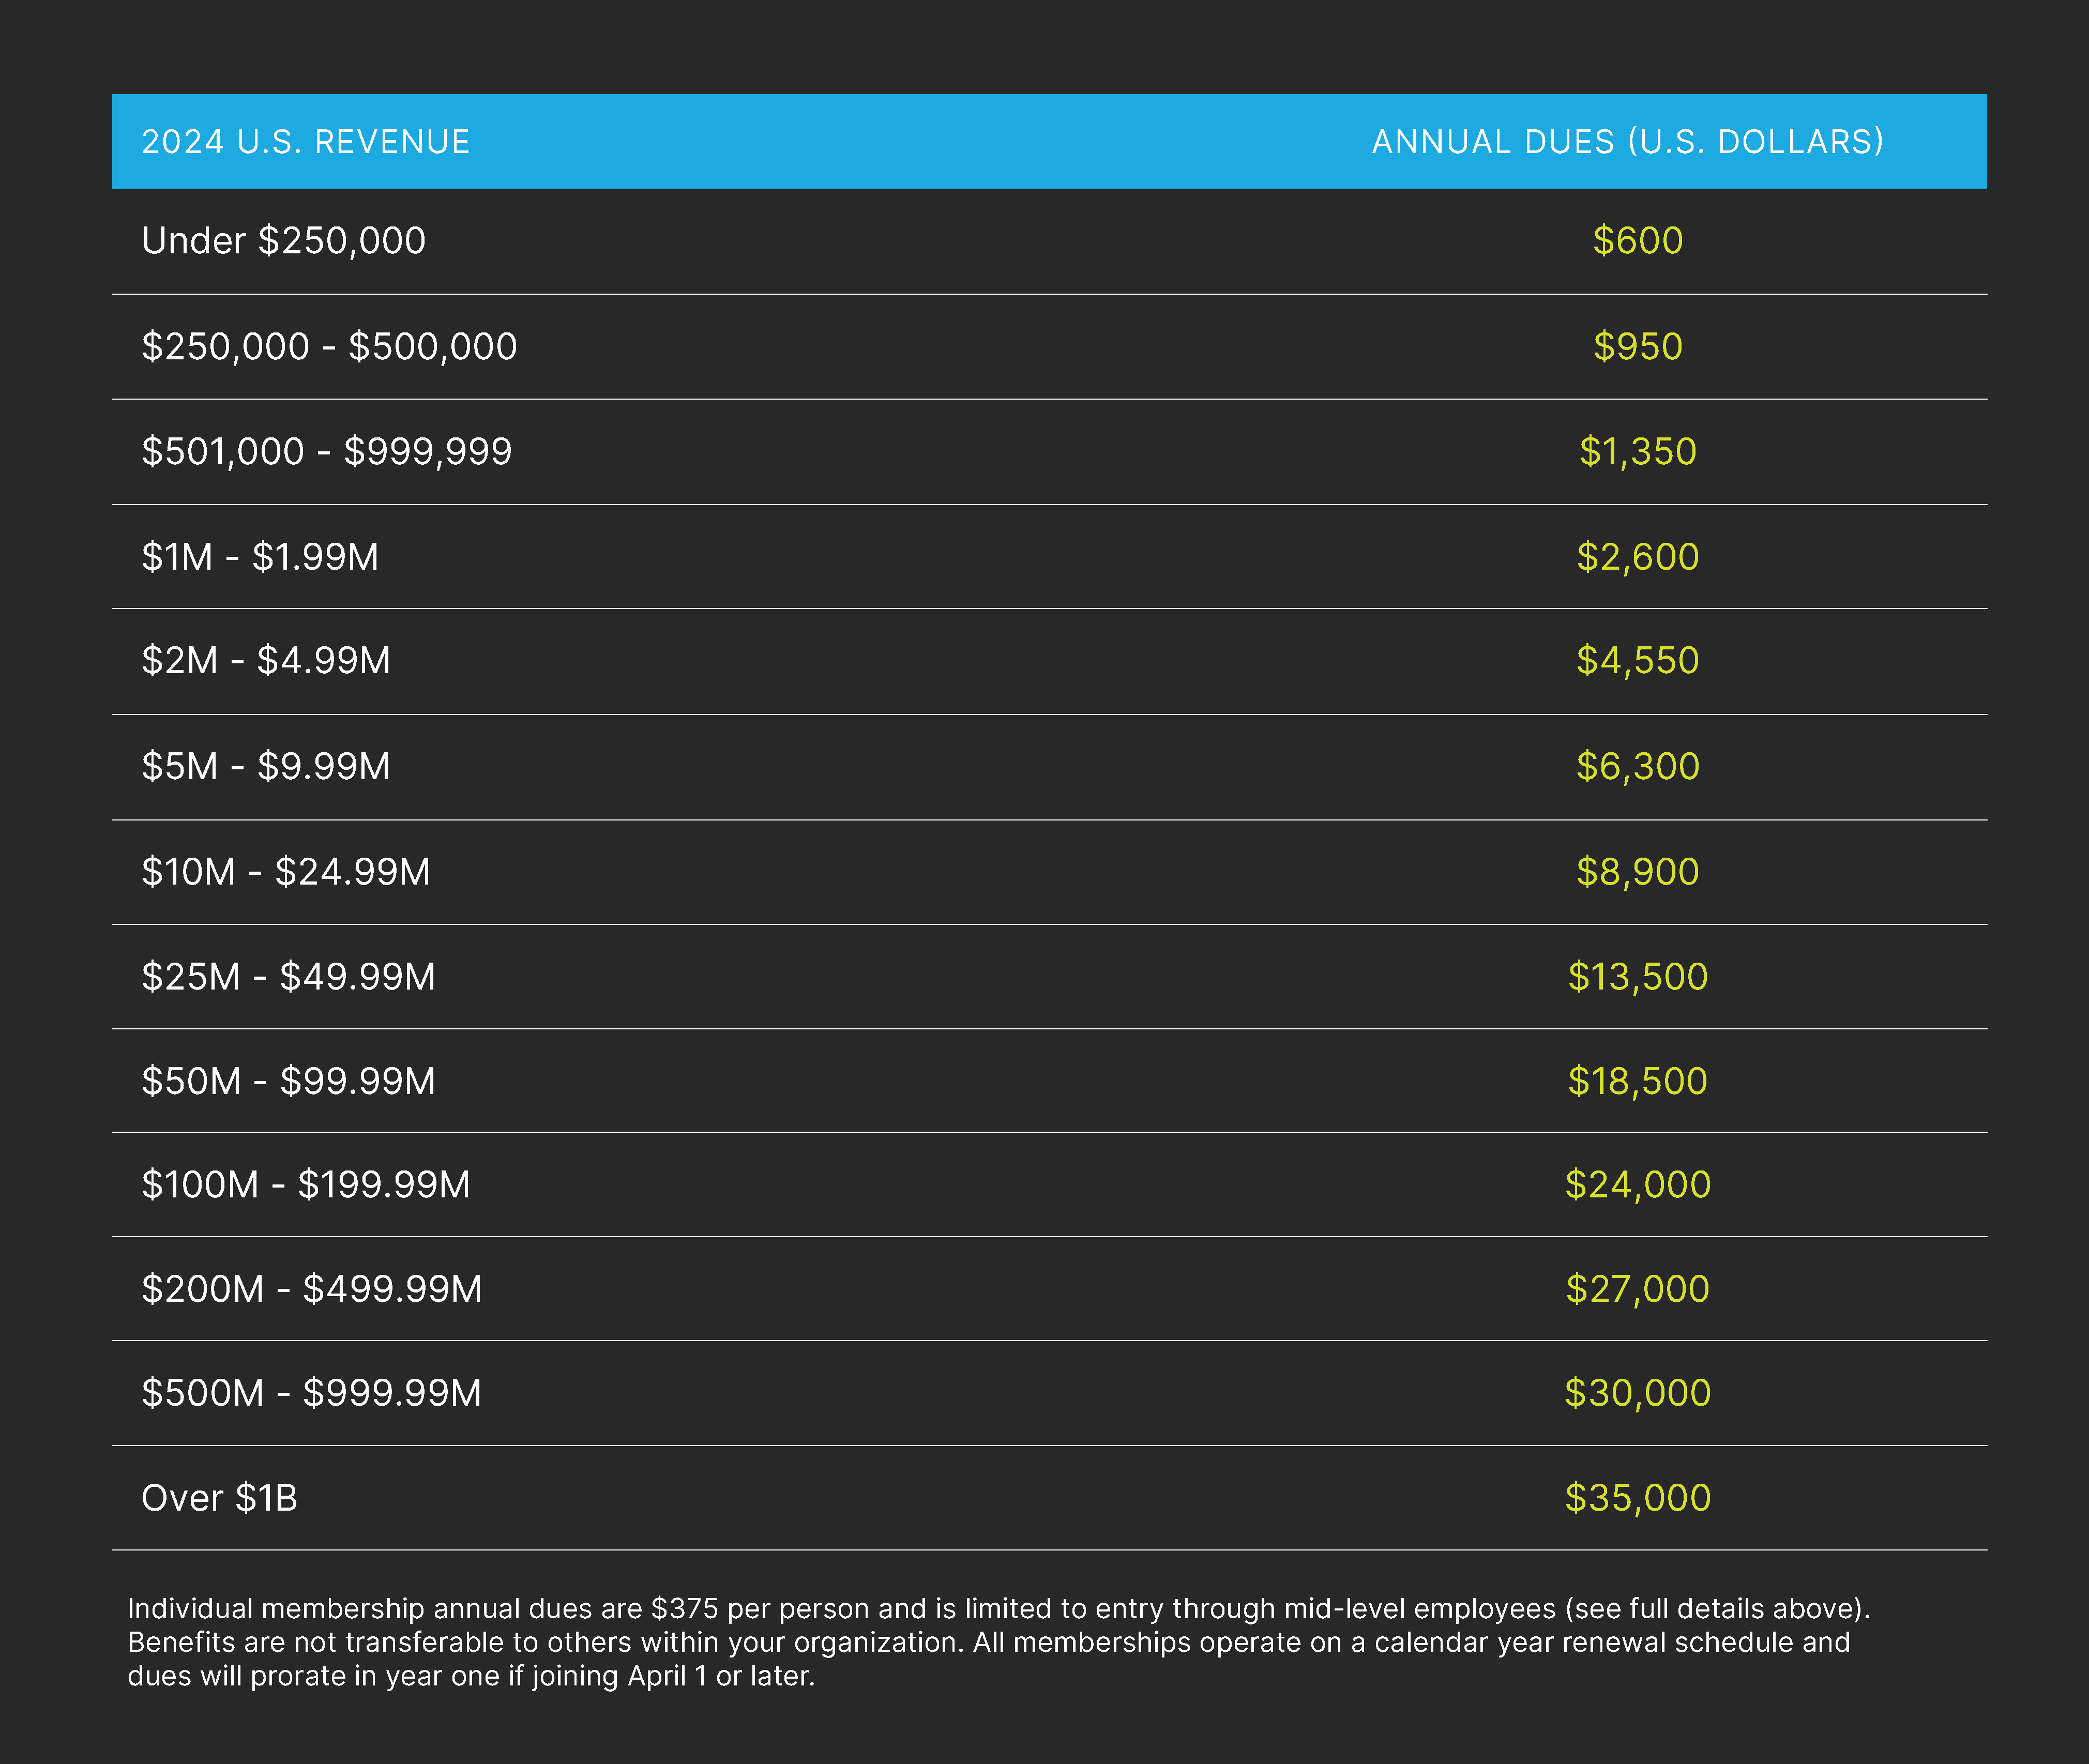
Task: Select the $200M - $499.99M revenue tier
Action: coord(1049,1289)
